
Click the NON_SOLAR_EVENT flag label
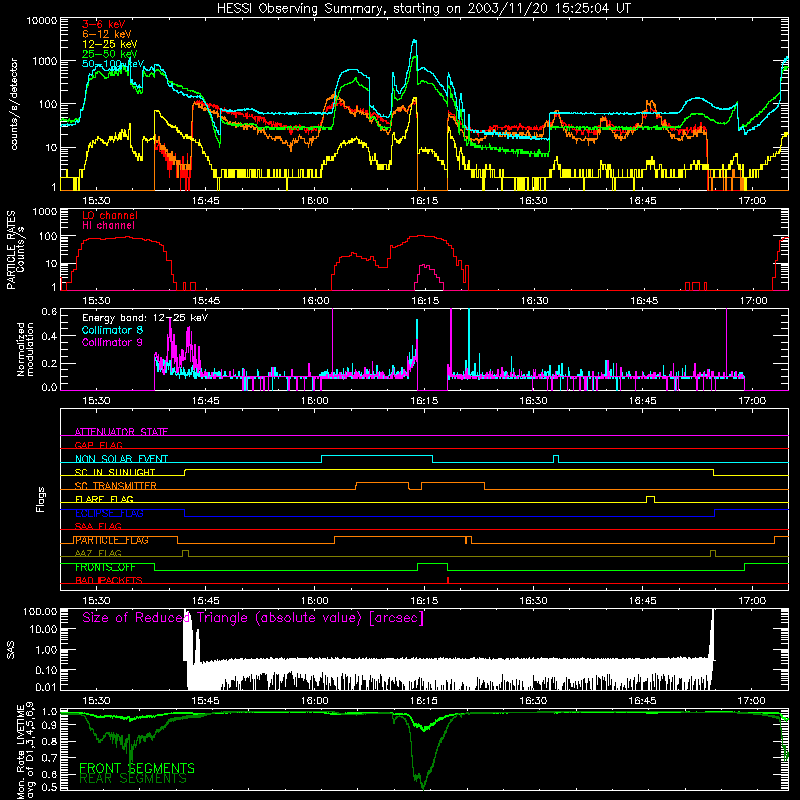tap(121, 459)
